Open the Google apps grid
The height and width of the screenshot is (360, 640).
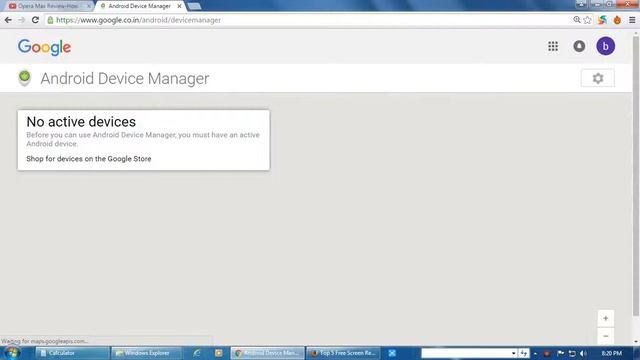coord(553,46)
